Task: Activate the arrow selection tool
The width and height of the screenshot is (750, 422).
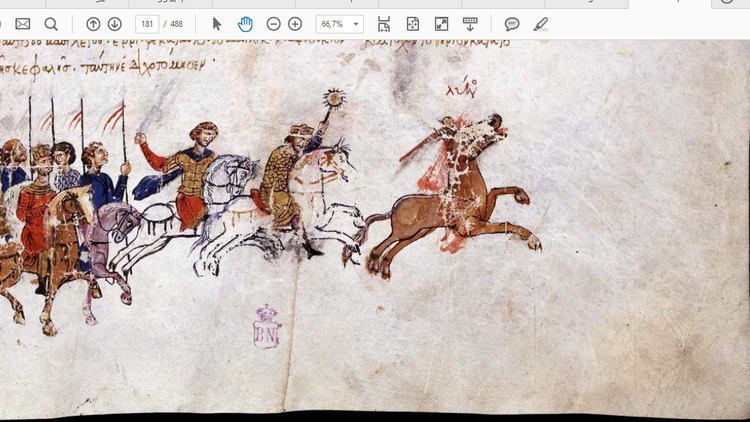Action: tap(217, 24)
